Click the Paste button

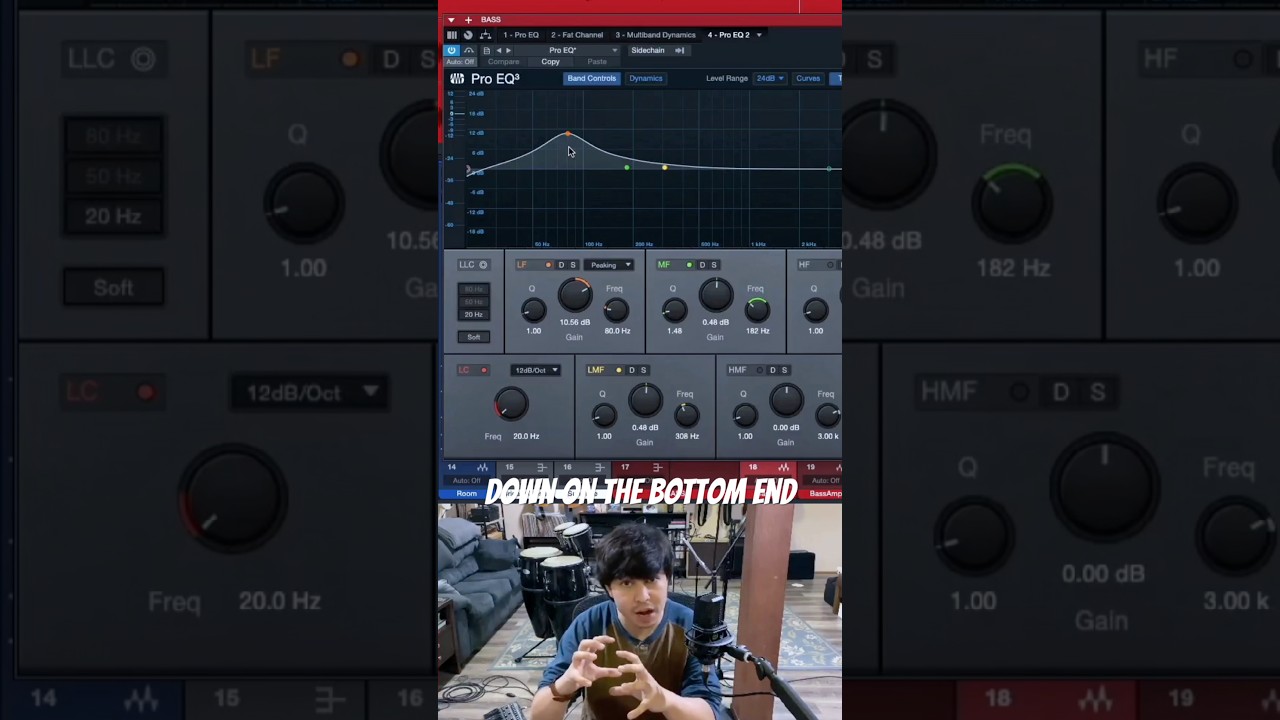(597, 62)
